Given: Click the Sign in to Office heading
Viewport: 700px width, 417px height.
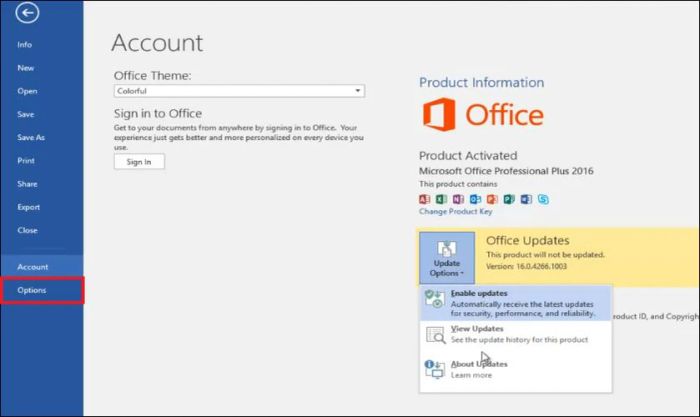Looking at the screenshot, I should click(x=158, y=113).
